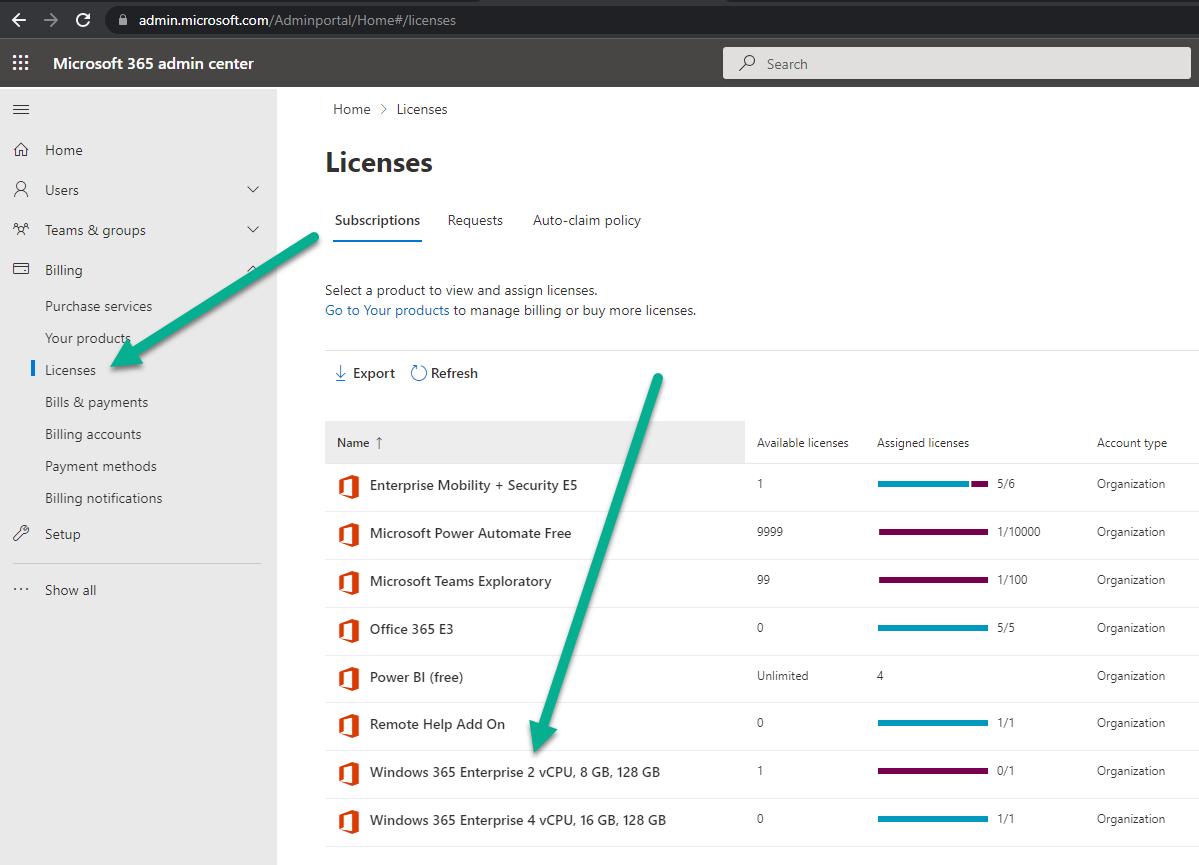This screenshot has height=865, width=1199.
Task: Click Office icon for Windows 365 Enterprise 2 vCPU
Action: click(349, 773)
